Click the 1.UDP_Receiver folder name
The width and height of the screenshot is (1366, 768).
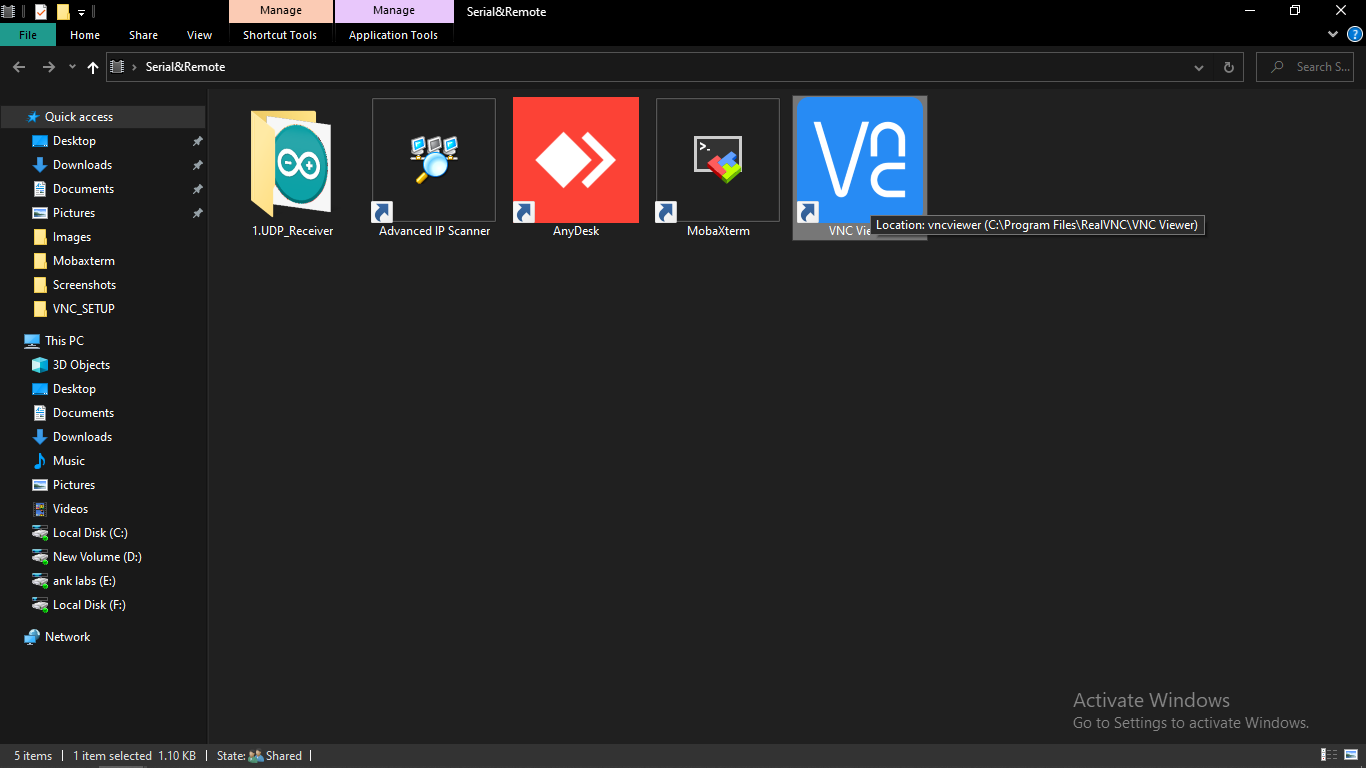click(292, 231)
